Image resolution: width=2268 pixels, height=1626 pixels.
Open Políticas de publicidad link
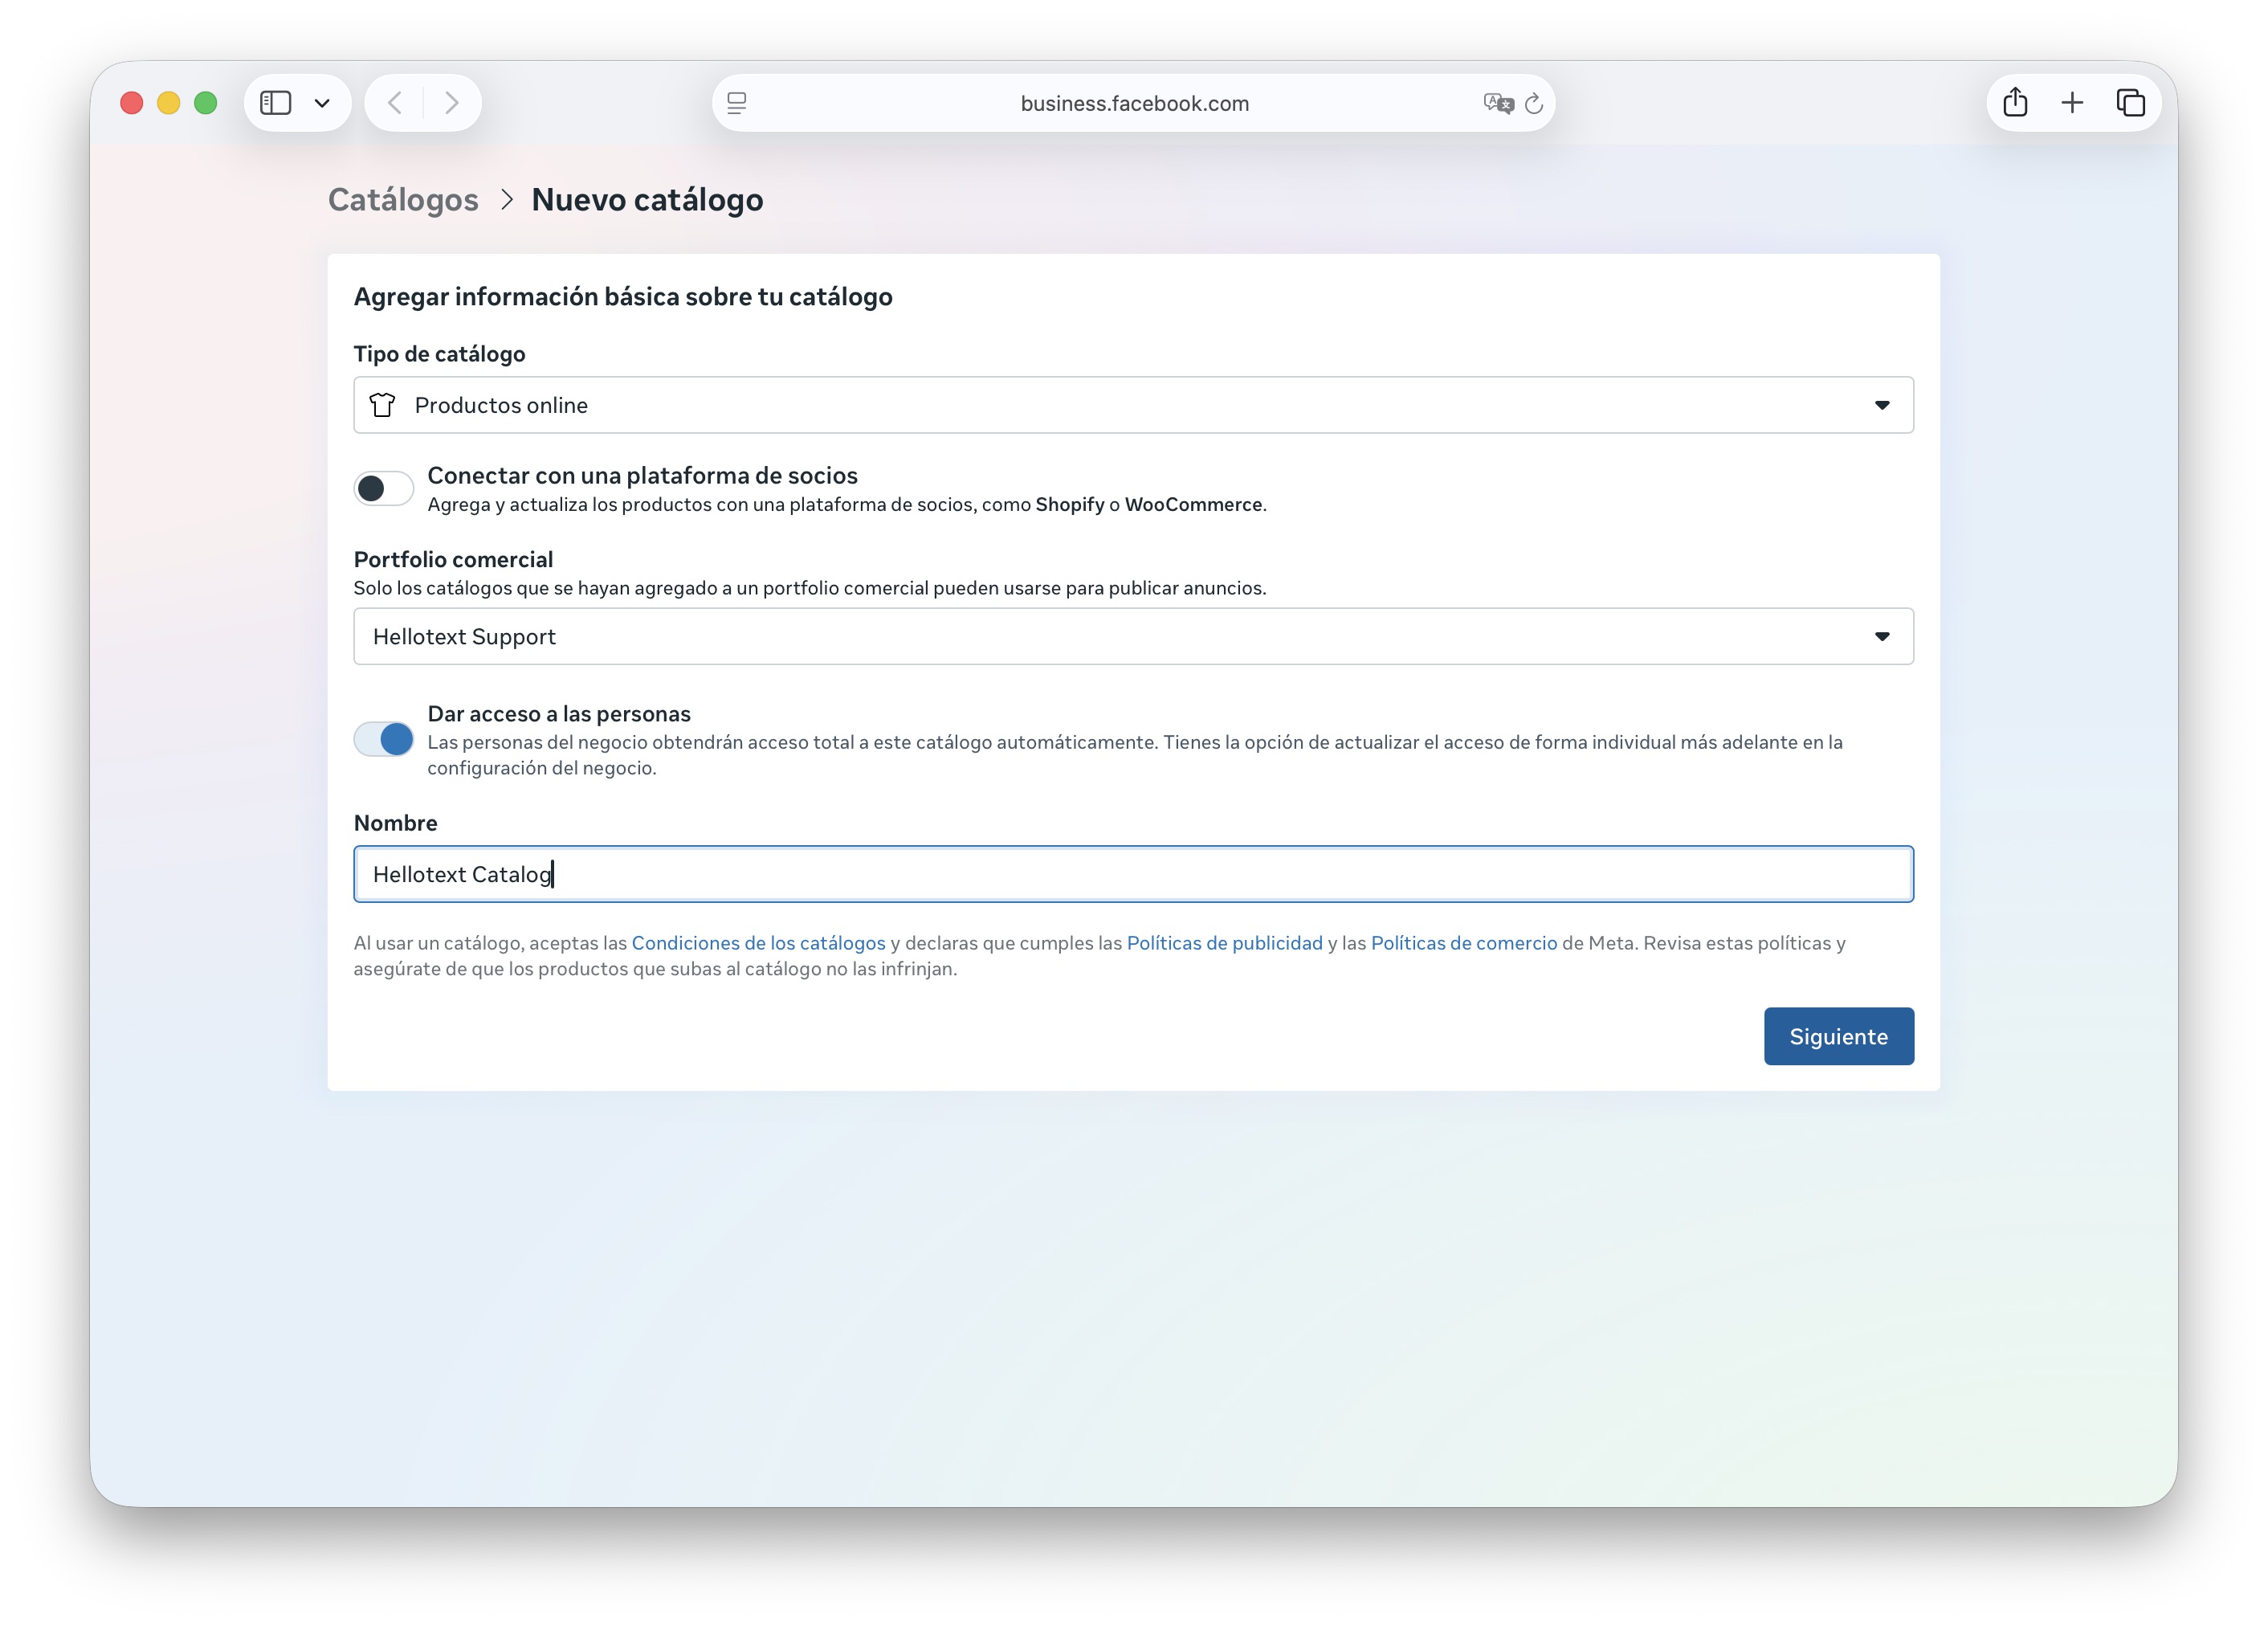point(1224,943)
